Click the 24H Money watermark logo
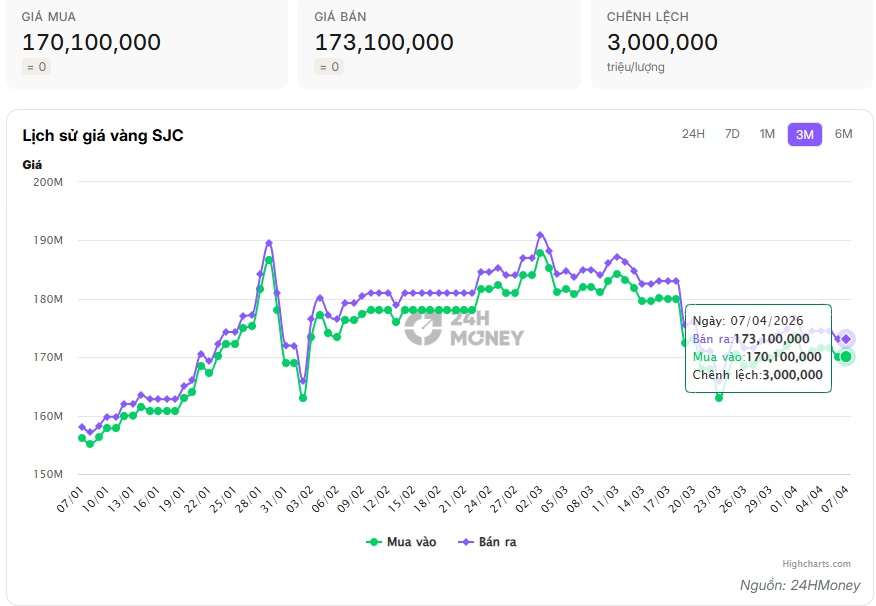The height and width of the screenshot is (606, 876). click(463, 327)
